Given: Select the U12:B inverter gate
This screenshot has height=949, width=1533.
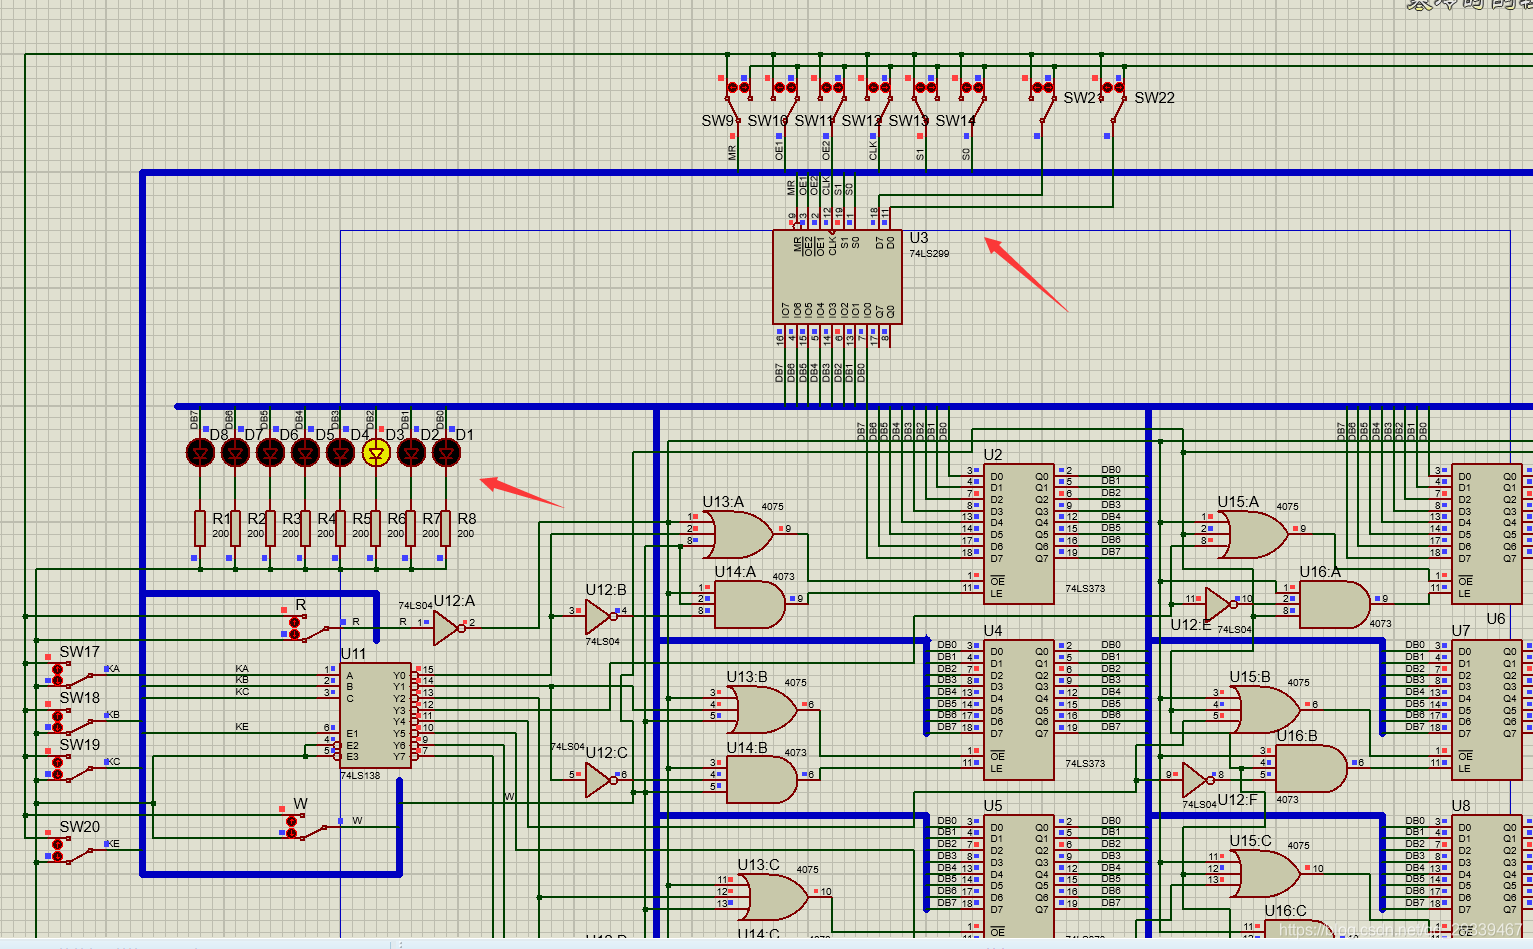Looking at the screenshot, I should tap(600, 617).
